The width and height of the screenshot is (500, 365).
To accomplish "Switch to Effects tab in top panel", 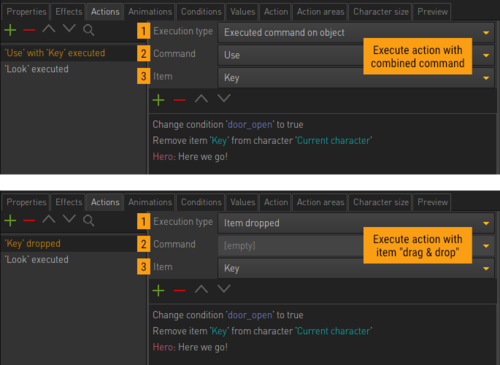I will [x=69, y=12].
